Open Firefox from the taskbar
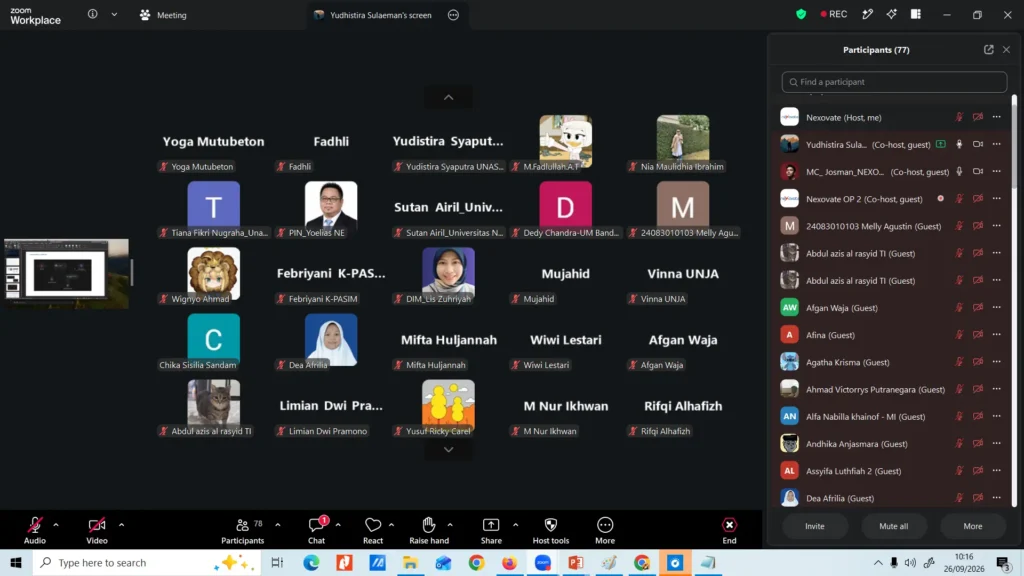Screen dimensions: 1024x576 pos(509,562)
